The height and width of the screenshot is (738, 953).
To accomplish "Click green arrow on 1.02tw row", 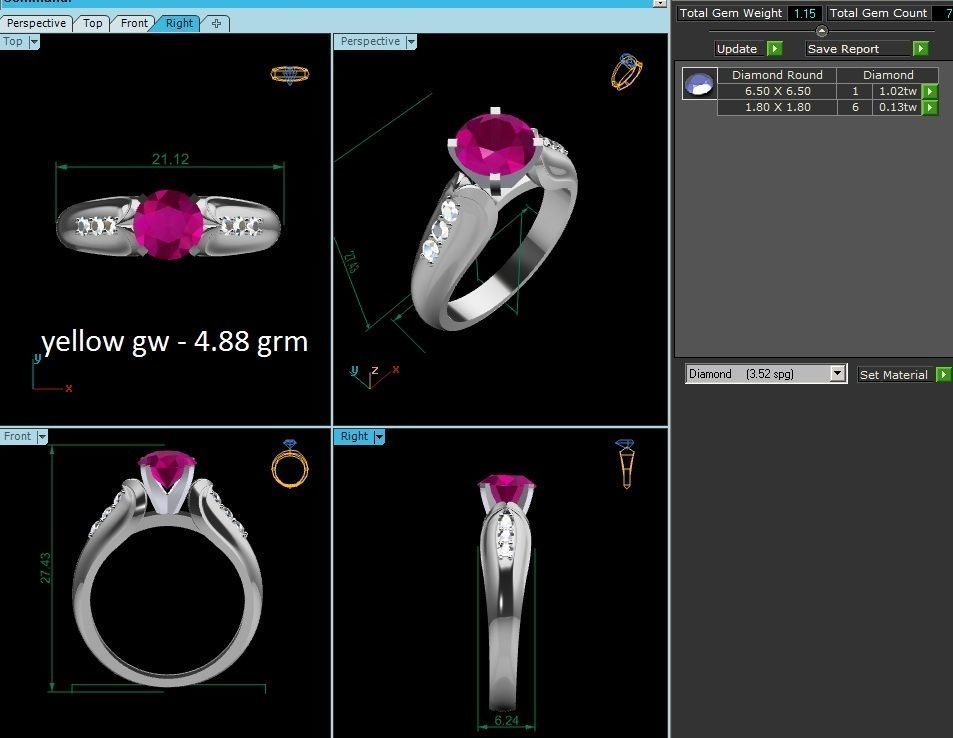I will (x=929, y=91).
